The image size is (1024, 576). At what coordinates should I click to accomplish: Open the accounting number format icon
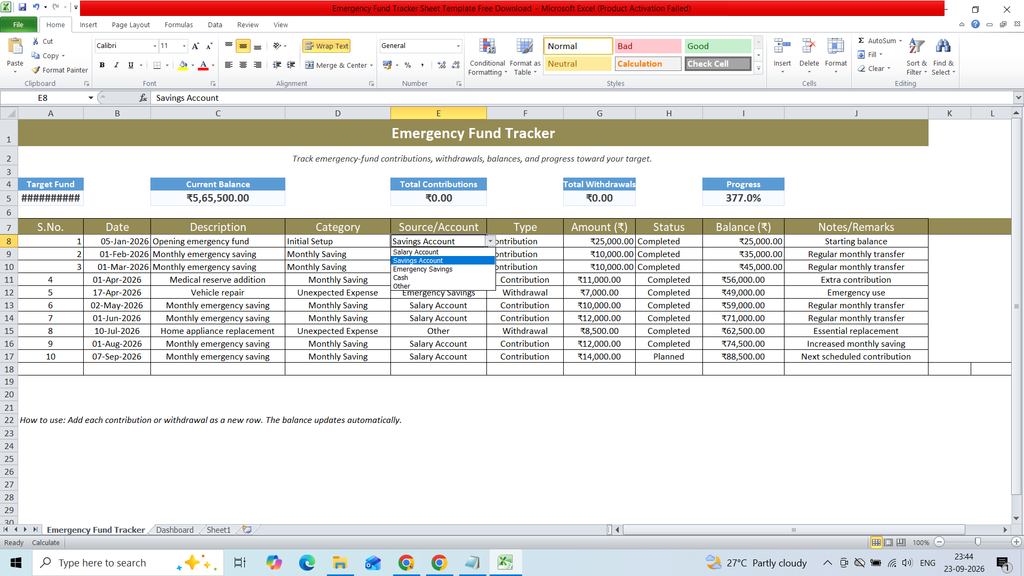tap(387, 65)
